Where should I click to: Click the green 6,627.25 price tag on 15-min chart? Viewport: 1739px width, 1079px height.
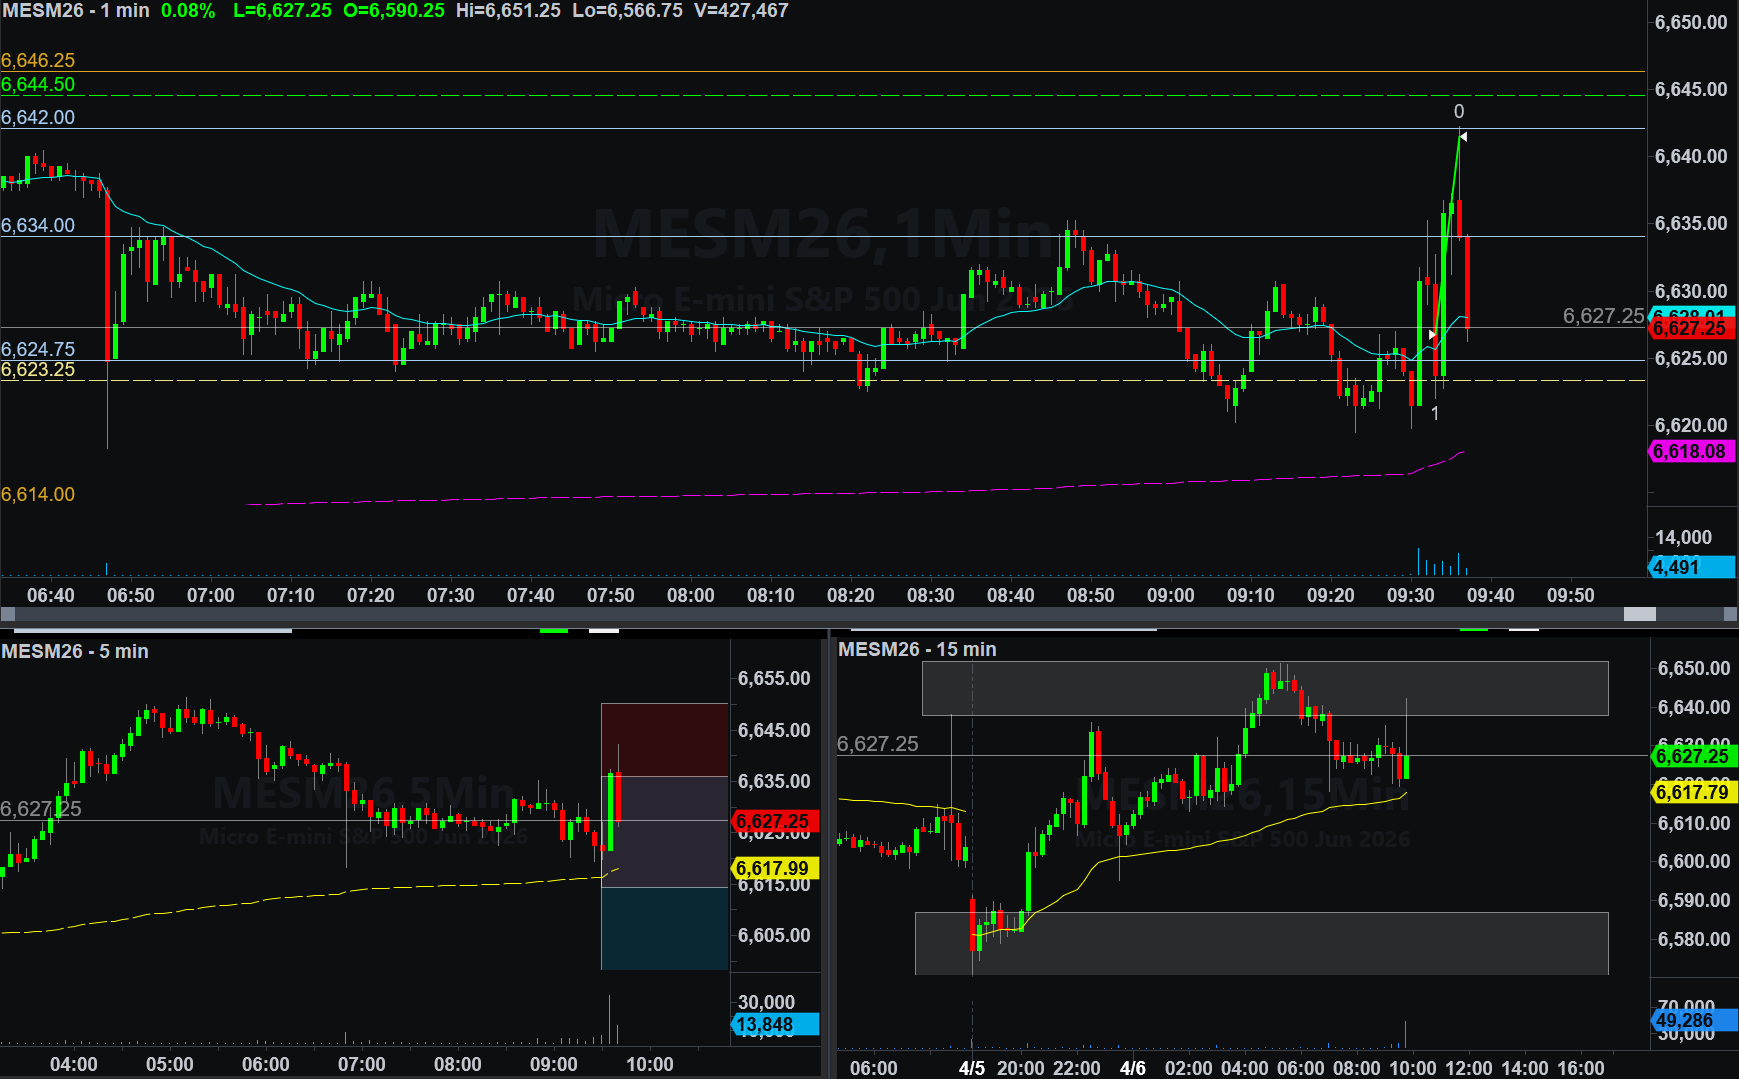click(1692, 756)
